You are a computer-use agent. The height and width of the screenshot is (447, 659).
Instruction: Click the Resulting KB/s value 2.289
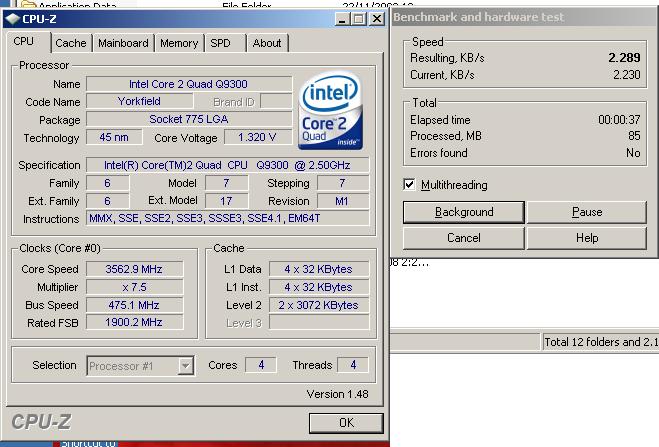click(x=624, y=58)
